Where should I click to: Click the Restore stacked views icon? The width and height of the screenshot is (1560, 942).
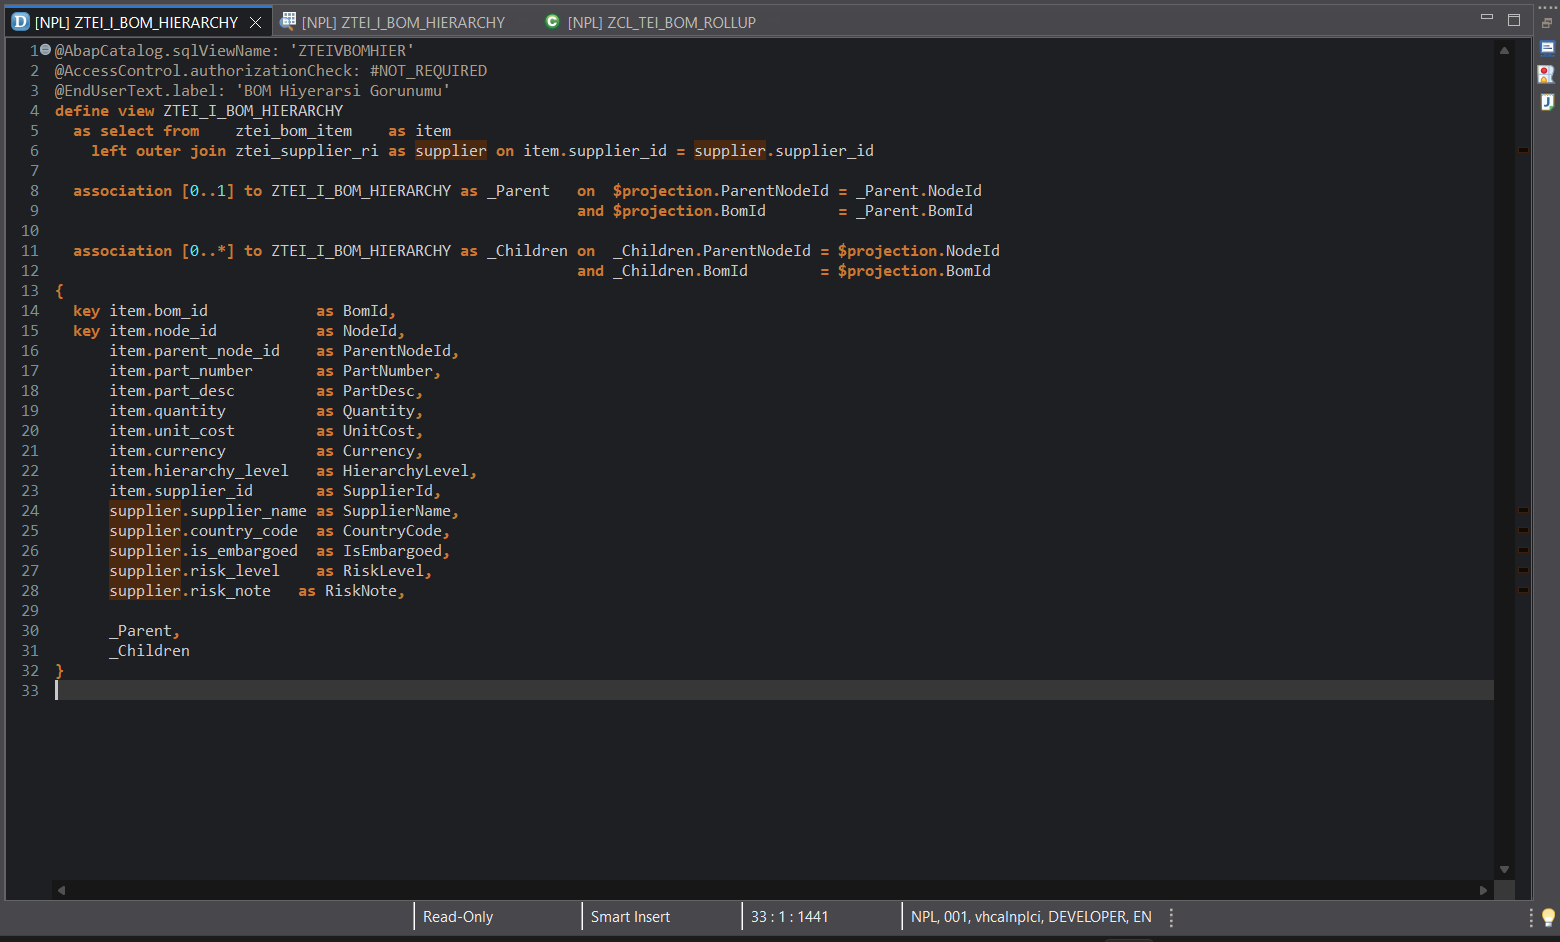tap(1547, 23)
